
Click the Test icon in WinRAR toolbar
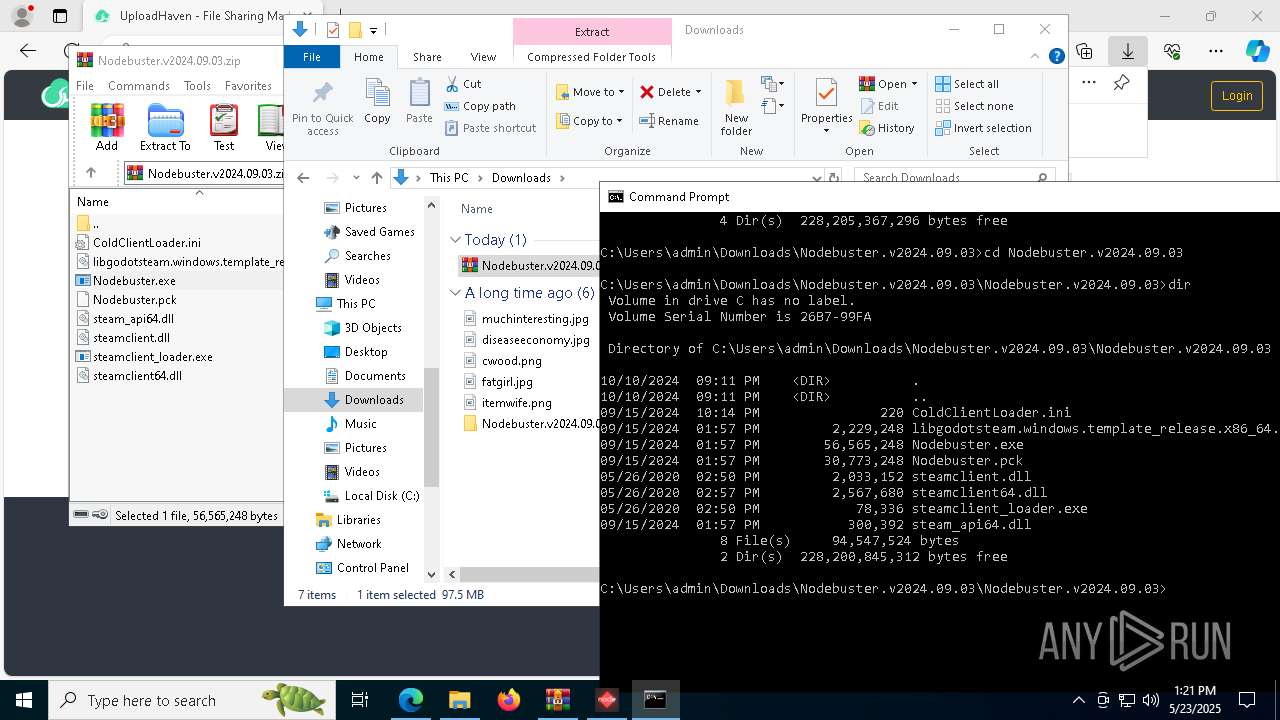pos(224,127)
